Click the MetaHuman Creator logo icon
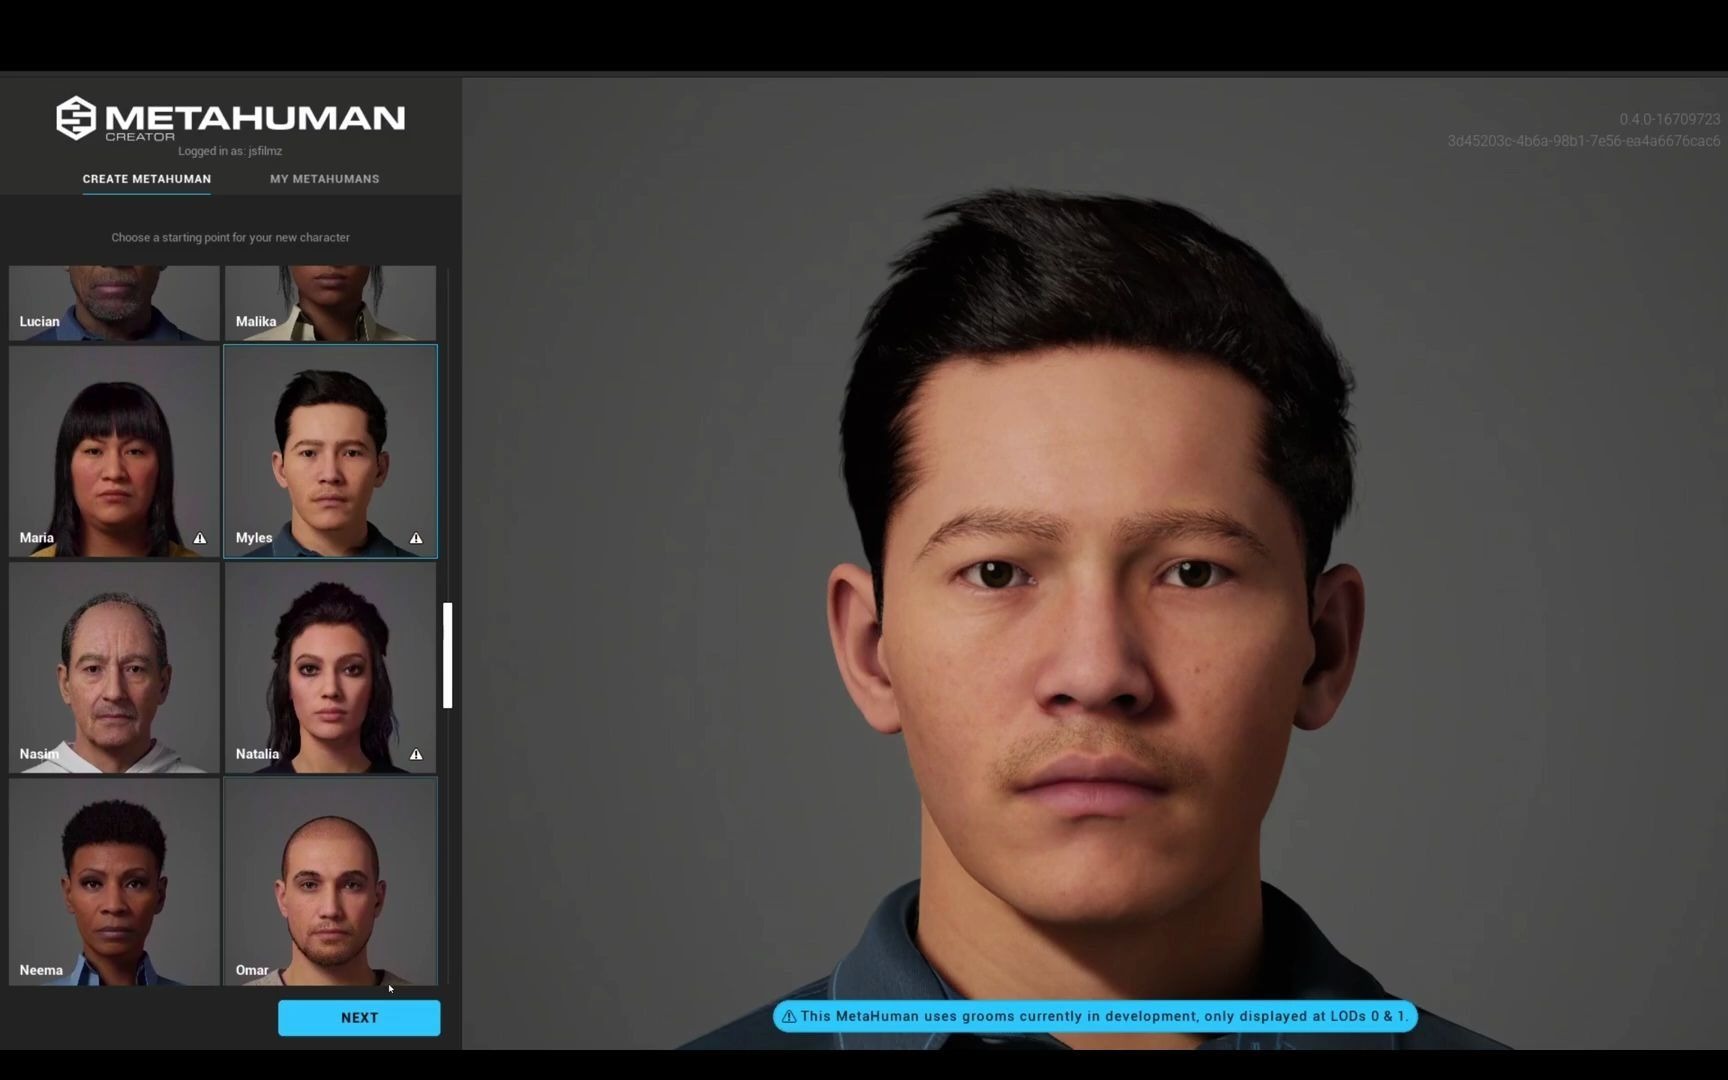The width and height of the screenshot is (1728, 1080). (x=76, y=118)
